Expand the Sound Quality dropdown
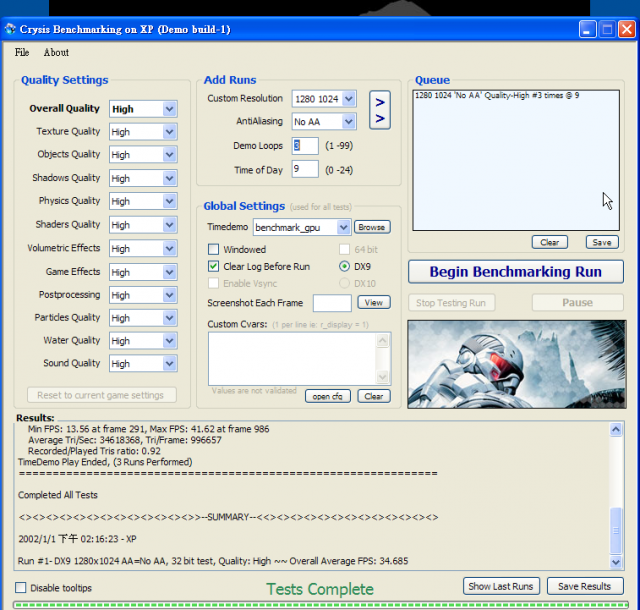The image size is (640, 610). tap(169, 364)
